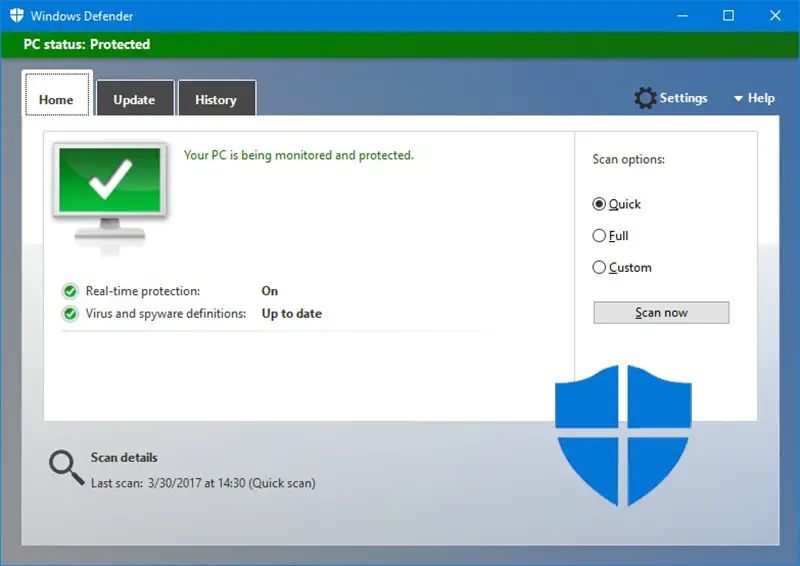Open the Settings link
Screen dimensions: 800x566
point(684,98)
